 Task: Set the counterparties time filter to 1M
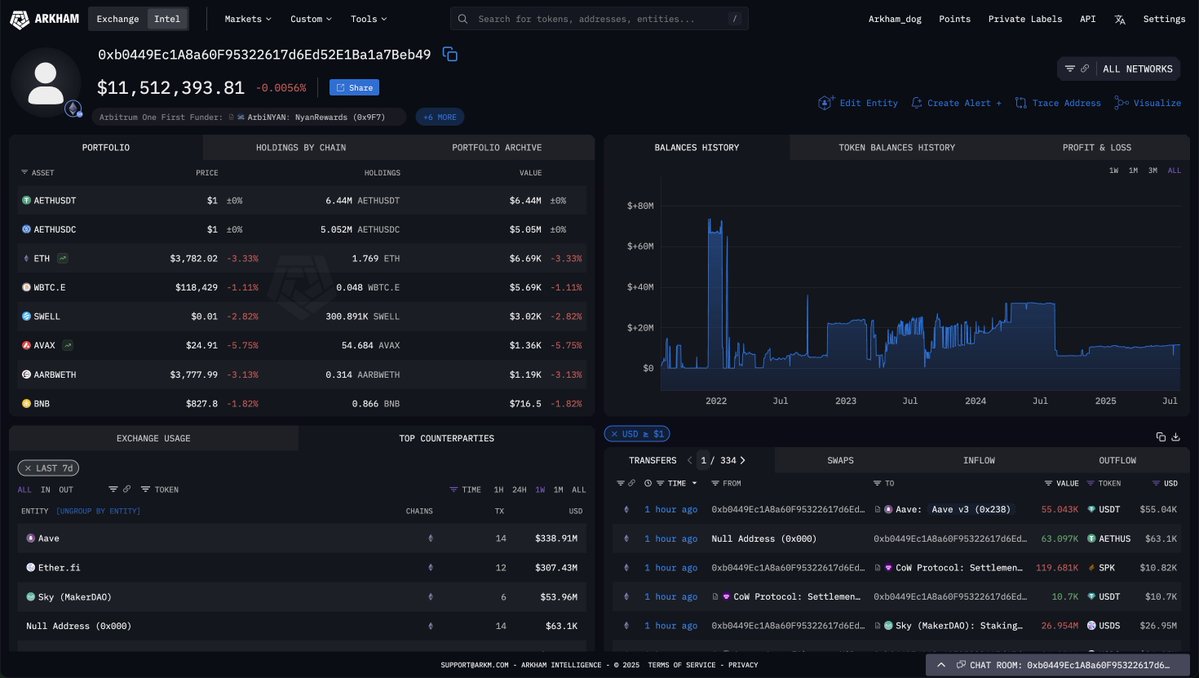pos(558,489)
